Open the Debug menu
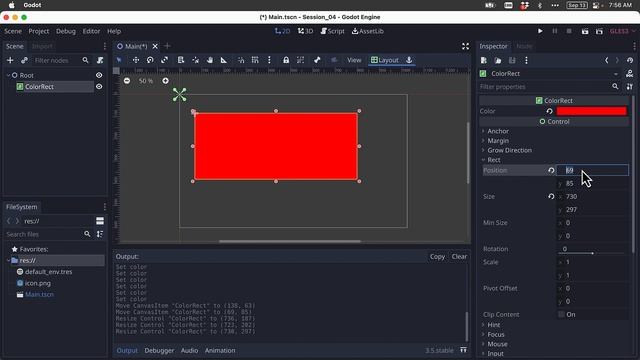The image size is (640, 360). (x=66, y=31)
